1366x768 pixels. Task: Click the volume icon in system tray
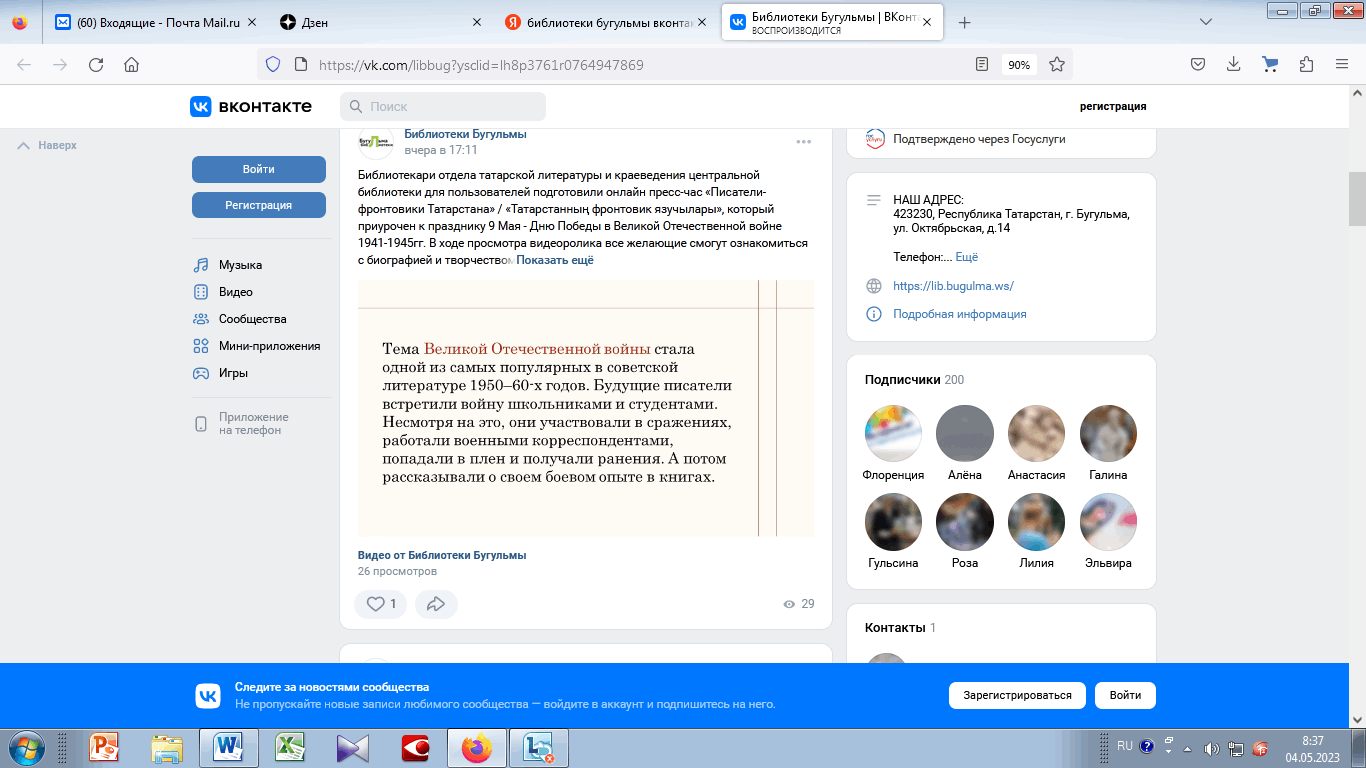pos(1211,748)
